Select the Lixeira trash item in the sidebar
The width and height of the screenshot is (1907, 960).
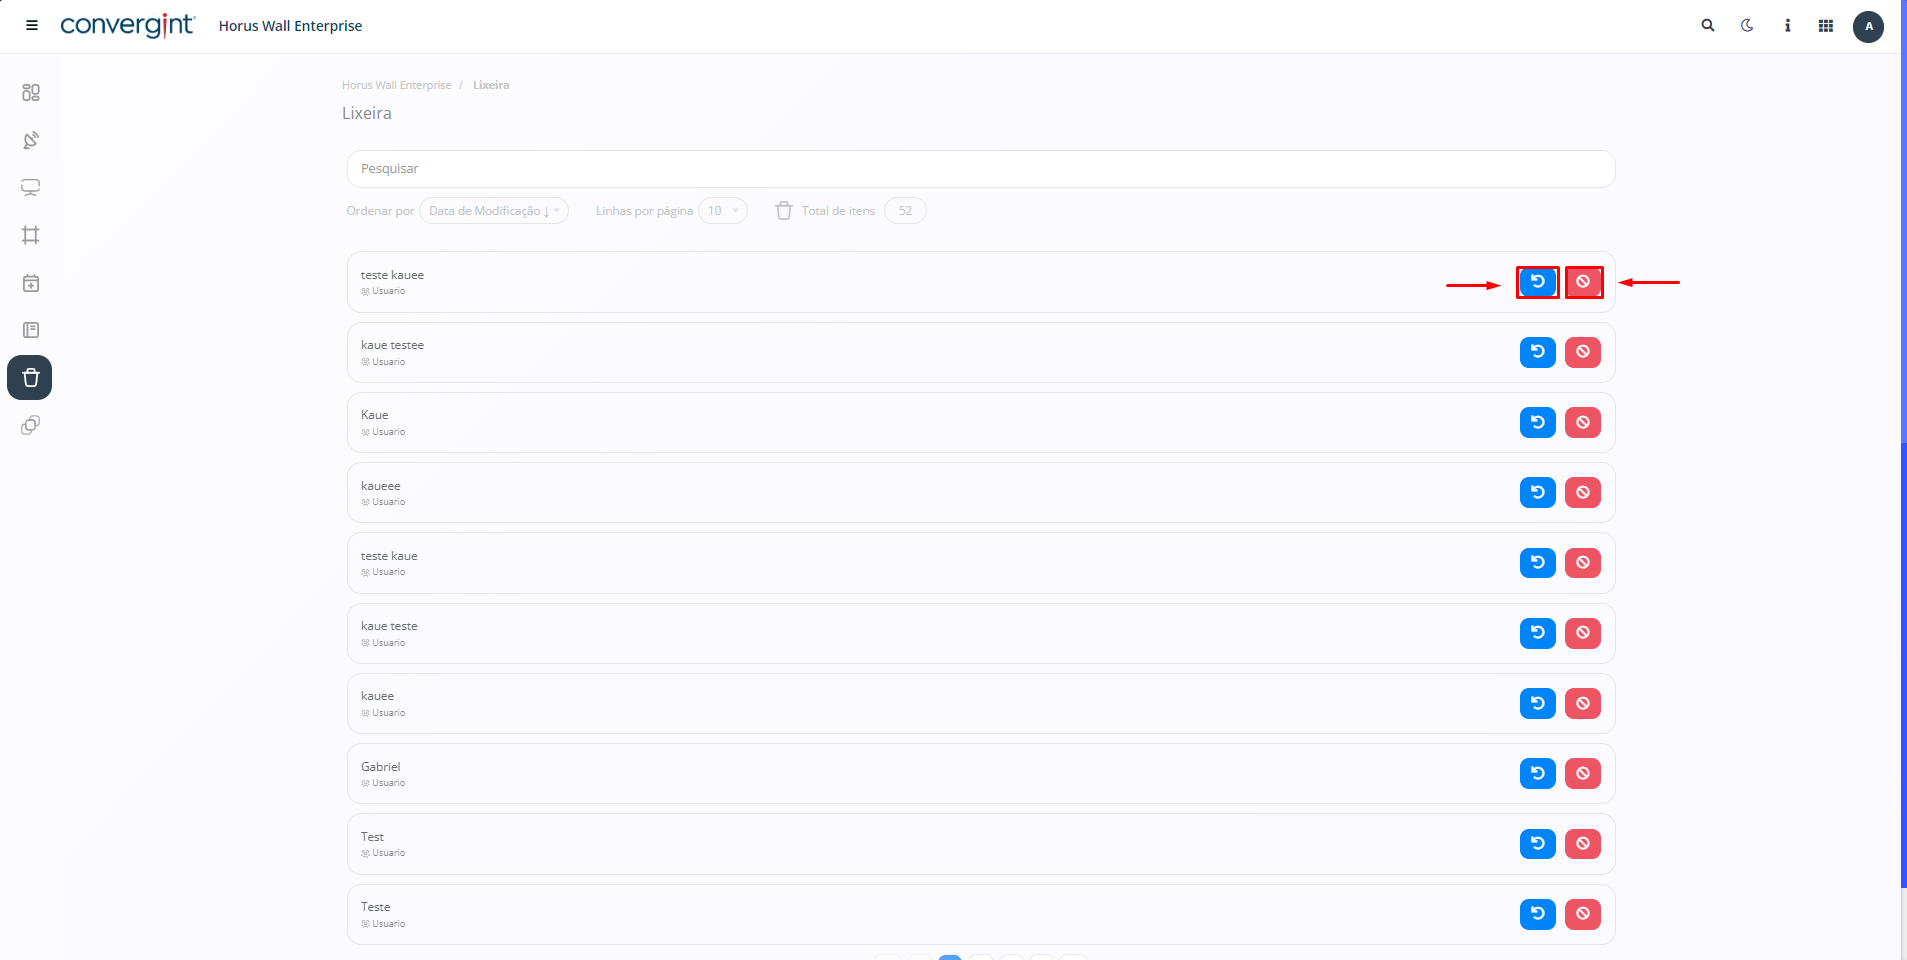[x=30, y=378]
